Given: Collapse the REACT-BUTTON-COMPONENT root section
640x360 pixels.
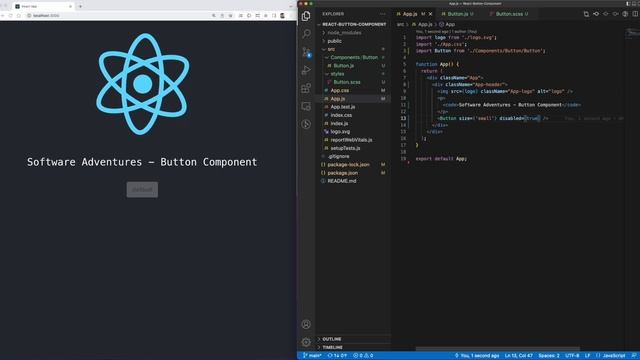Looking at the screenshot, I should pos(354,24).
